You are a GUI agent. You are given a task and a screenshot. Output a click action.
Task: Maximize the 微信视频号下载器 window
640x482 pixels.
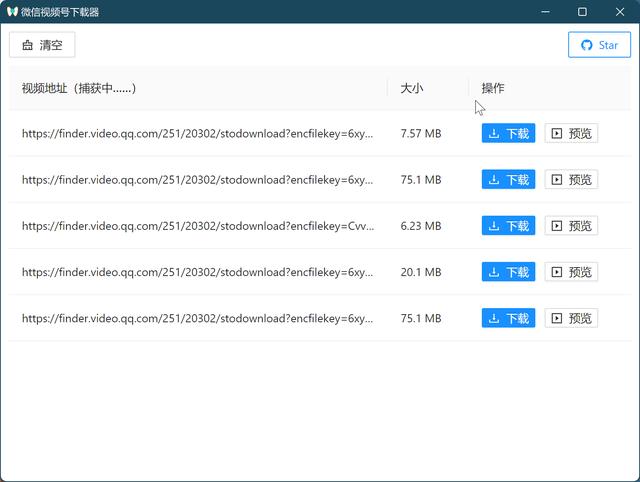tap(582, 12)
